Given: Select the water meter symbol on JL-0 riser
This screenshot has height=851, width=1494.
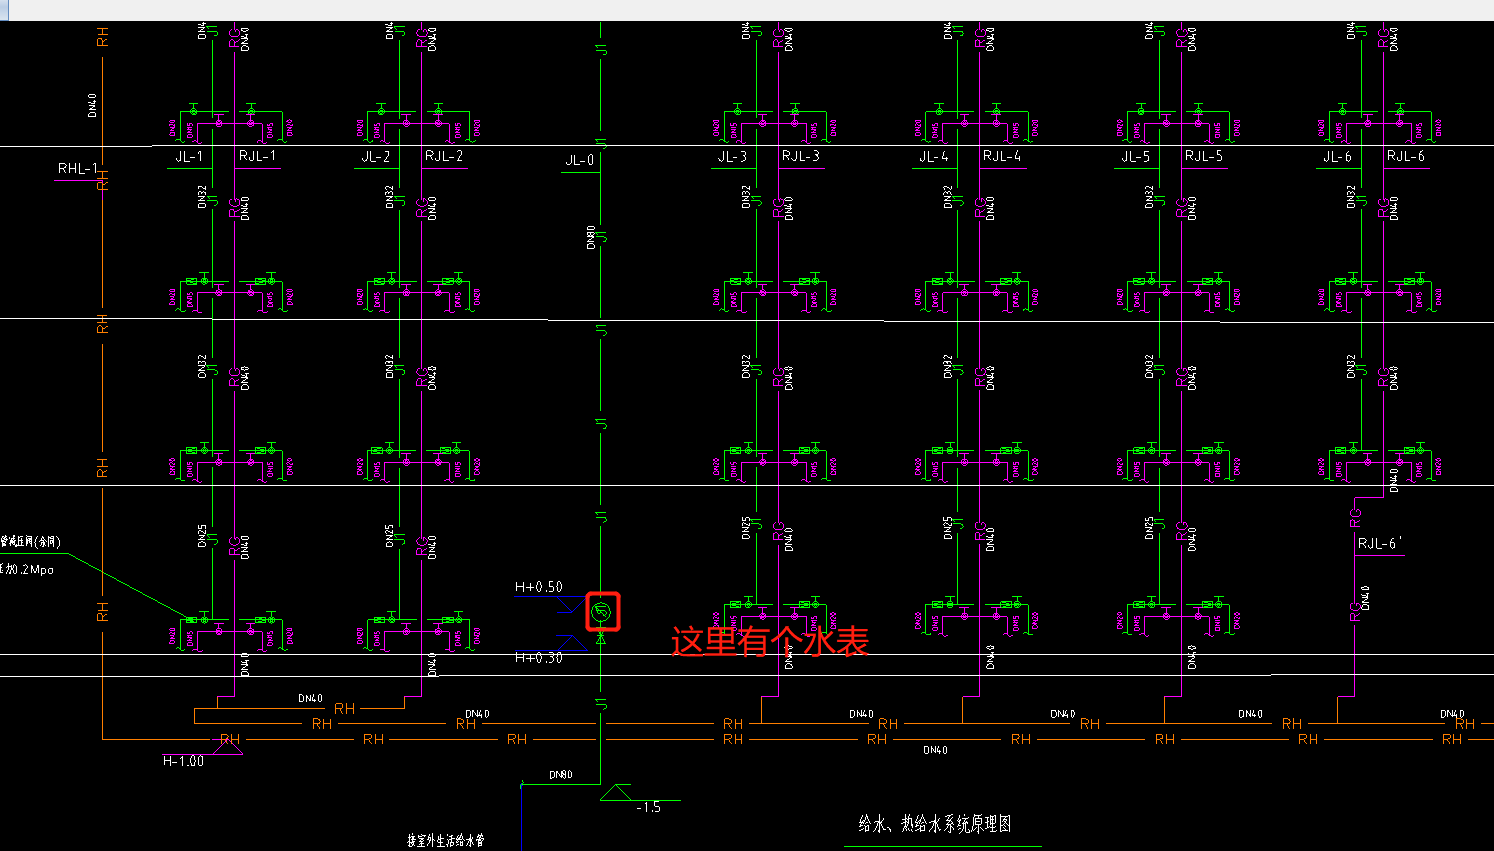Looking at the screenshot, I should pos(601,610).
